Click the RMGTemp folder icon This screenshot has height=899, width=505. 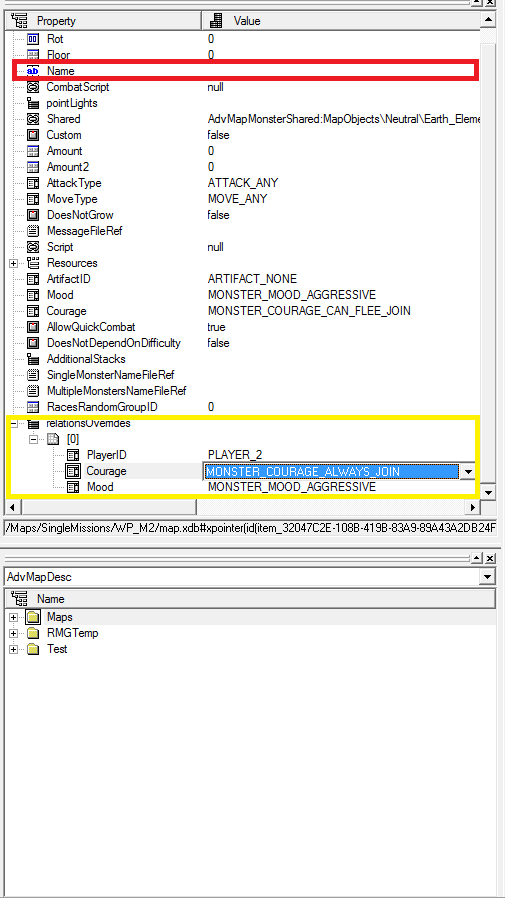coord(34,633)
